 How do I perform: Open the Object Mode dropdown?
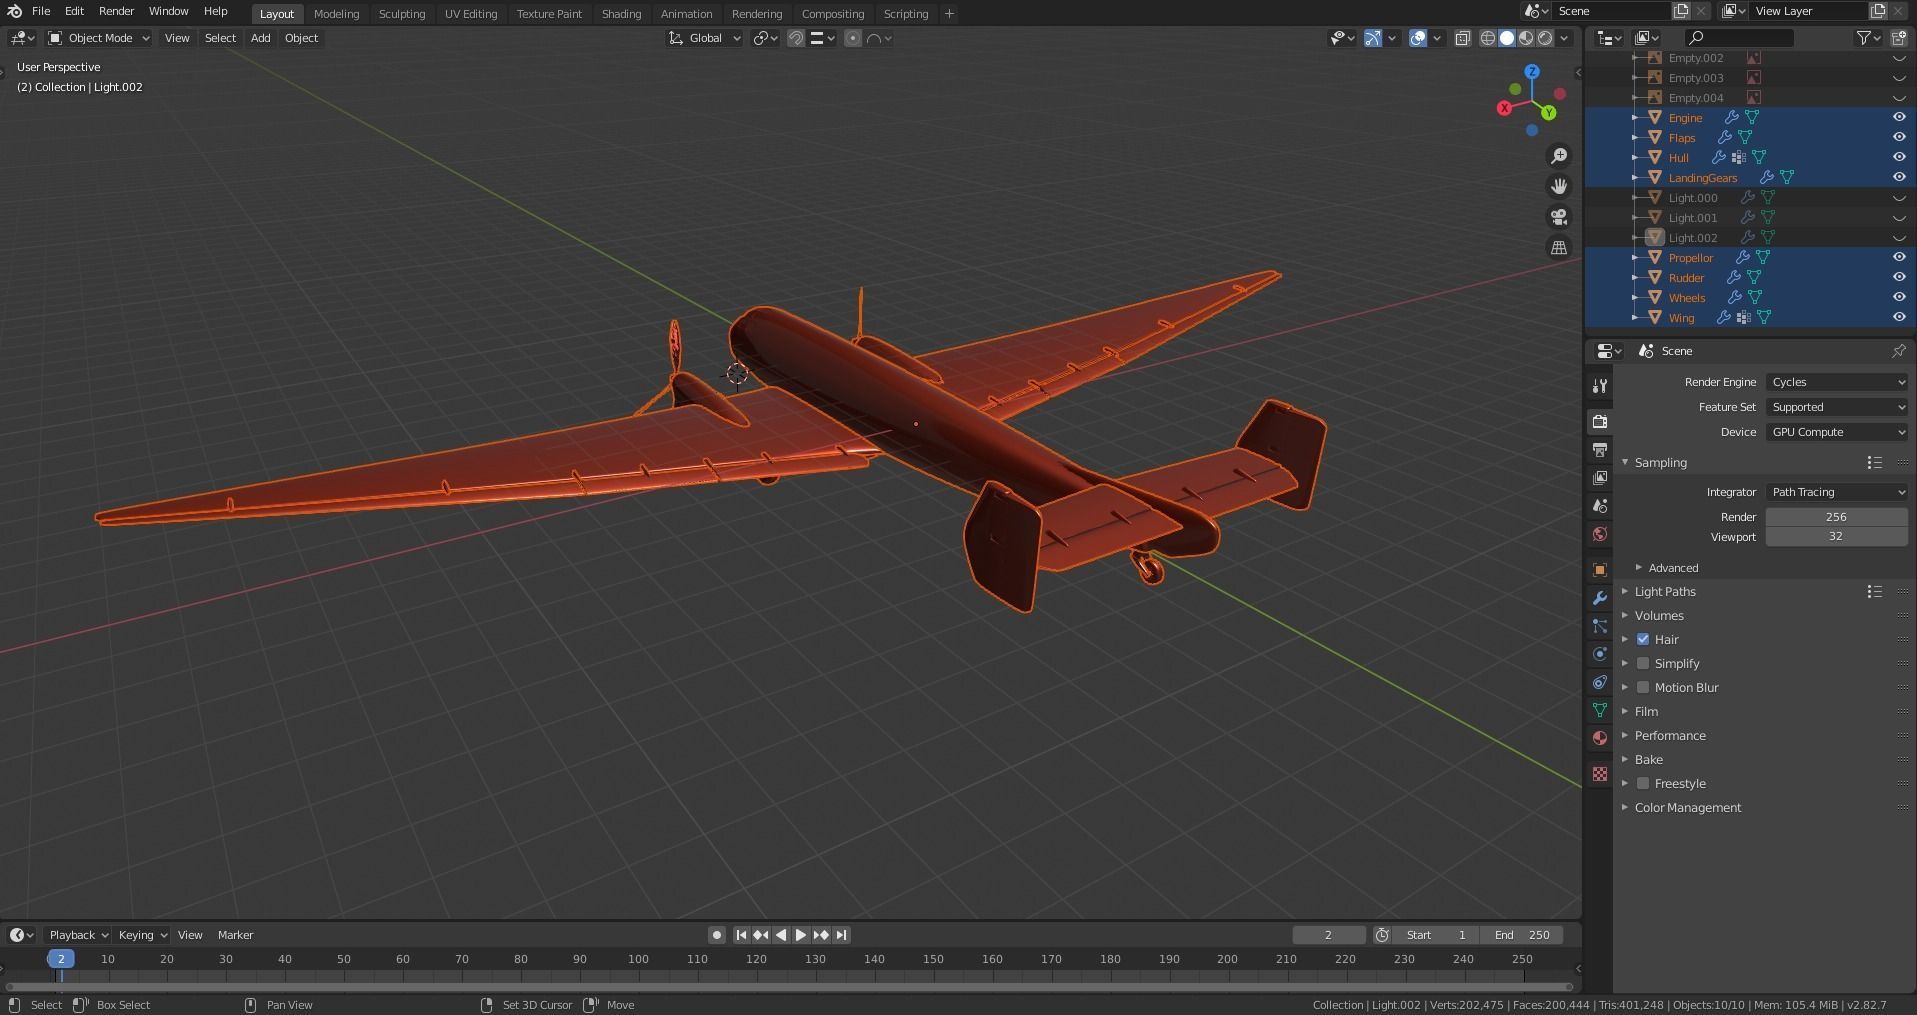point(99,38)
